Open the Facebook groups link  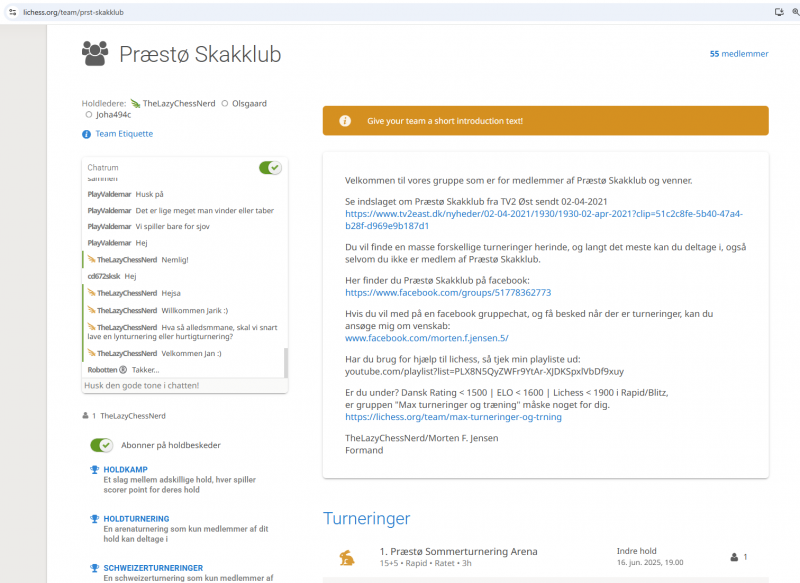click(x=448, y=293)
